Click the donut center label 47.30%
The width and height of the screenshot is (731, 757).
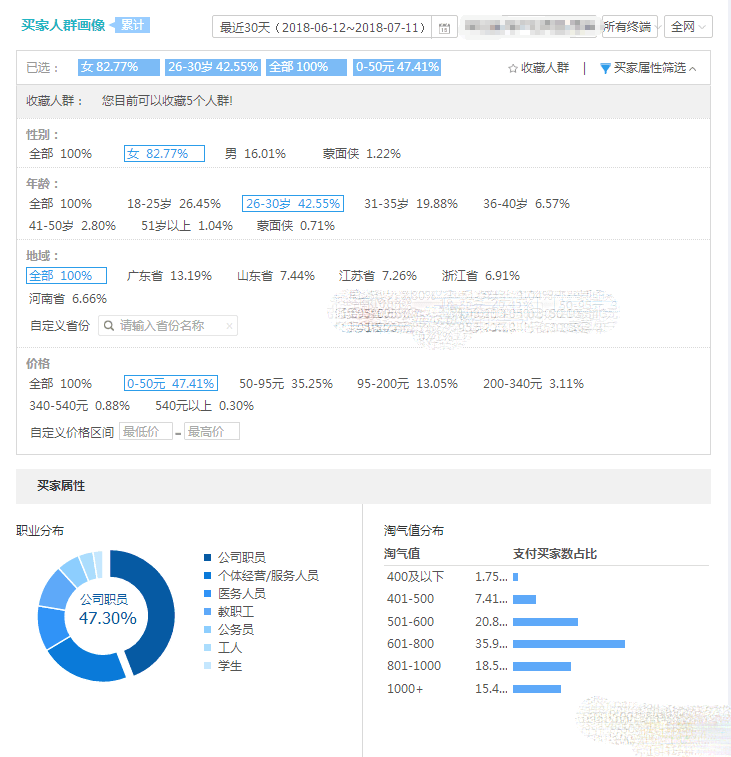tap(108, 618)
